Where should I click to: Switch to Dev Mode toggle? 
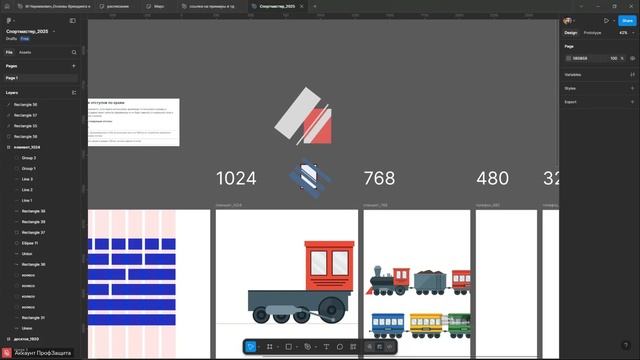coord(390,347)
